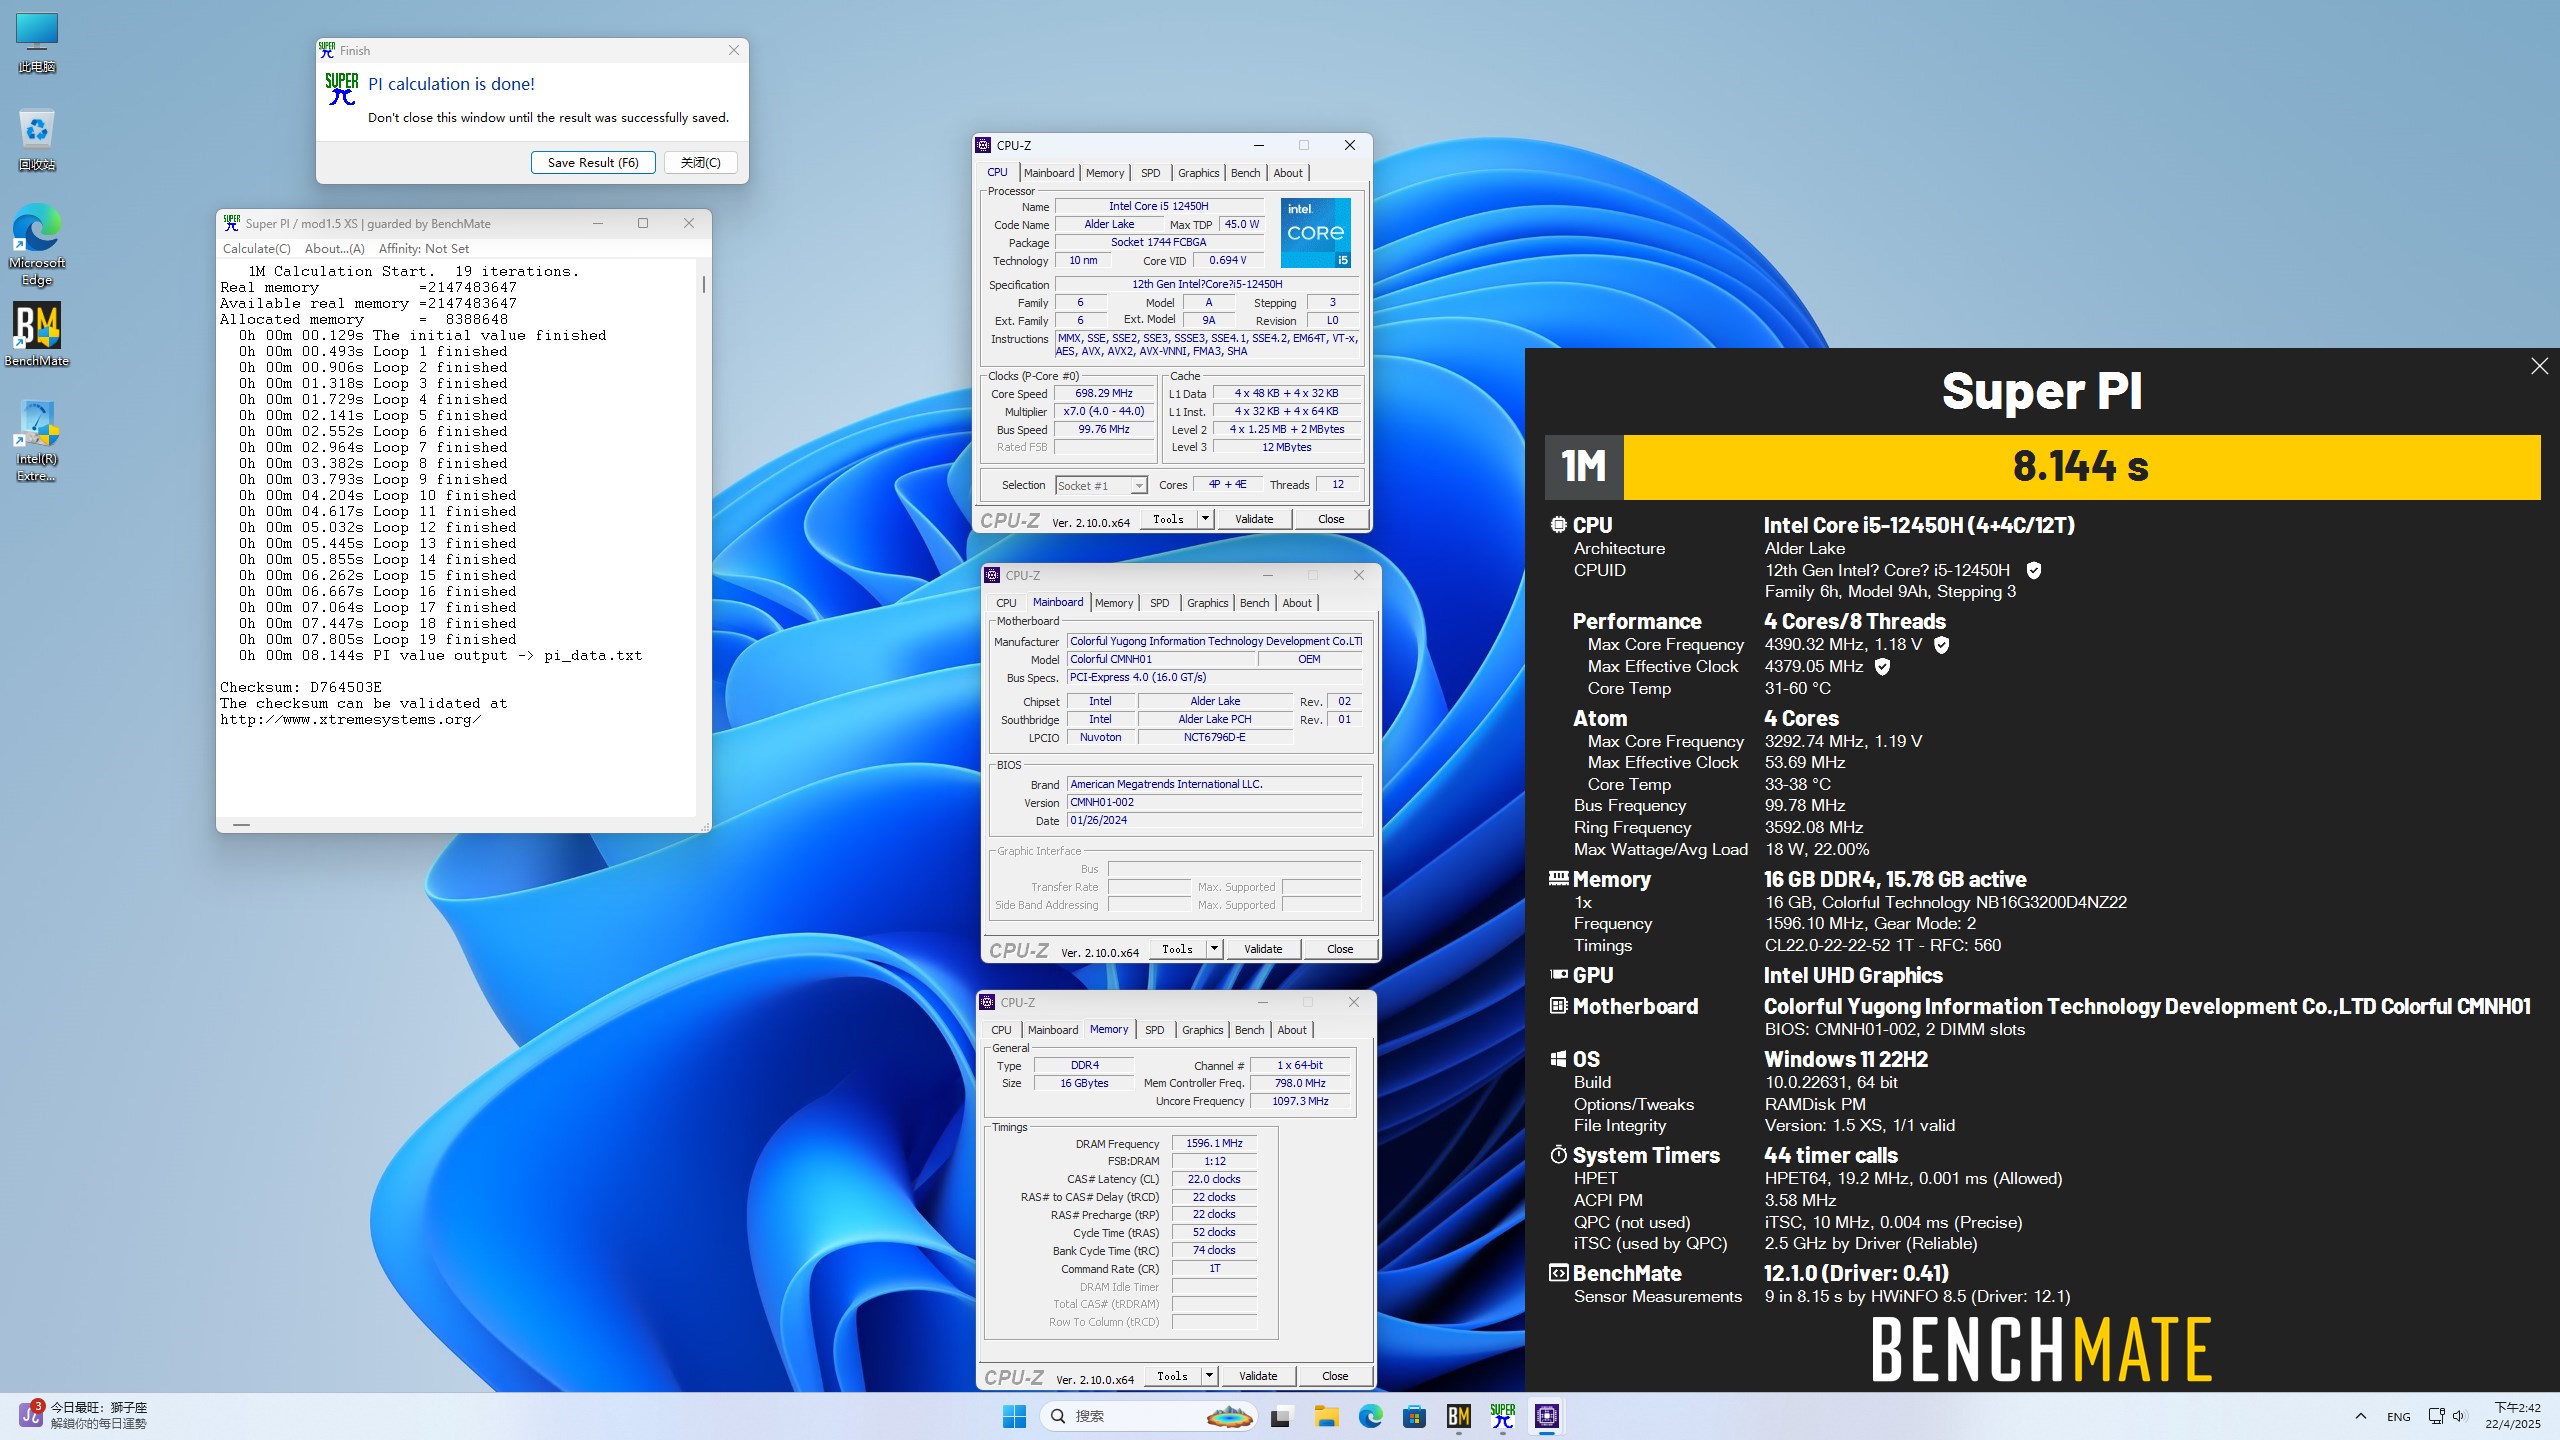Screen dimensions: 2560x1440
Task: Click Max Effective Clock verified shield icon
Action: (x=1882, y=666)
